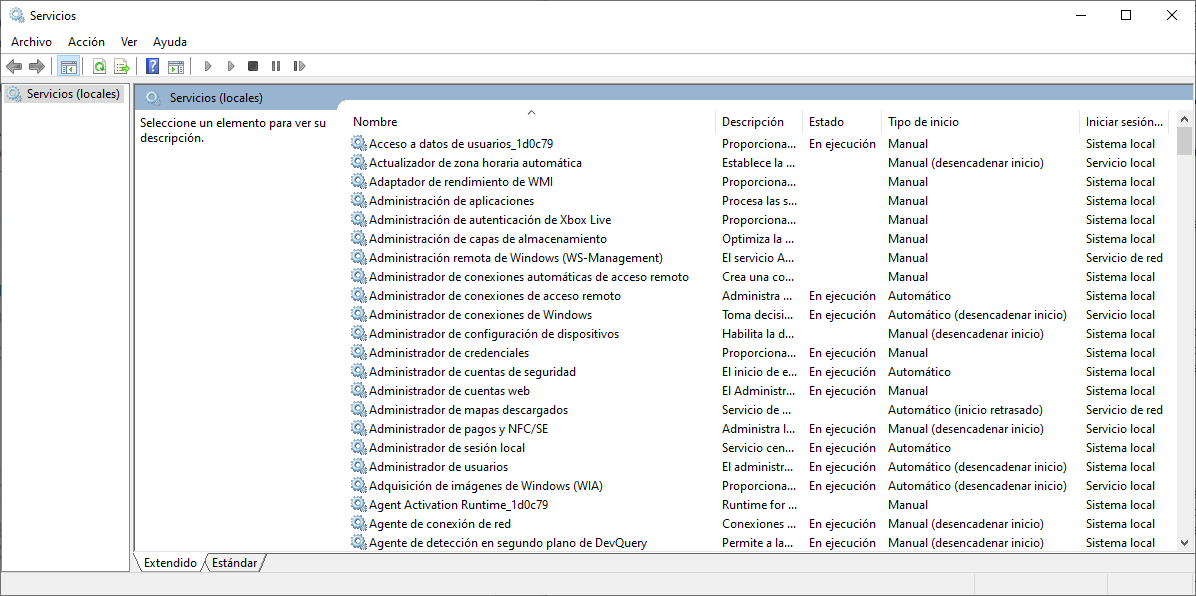Switch to the Extendido tab
Image resolution: width=1196 pixels, height=596 pixels.
coord(170,563)
